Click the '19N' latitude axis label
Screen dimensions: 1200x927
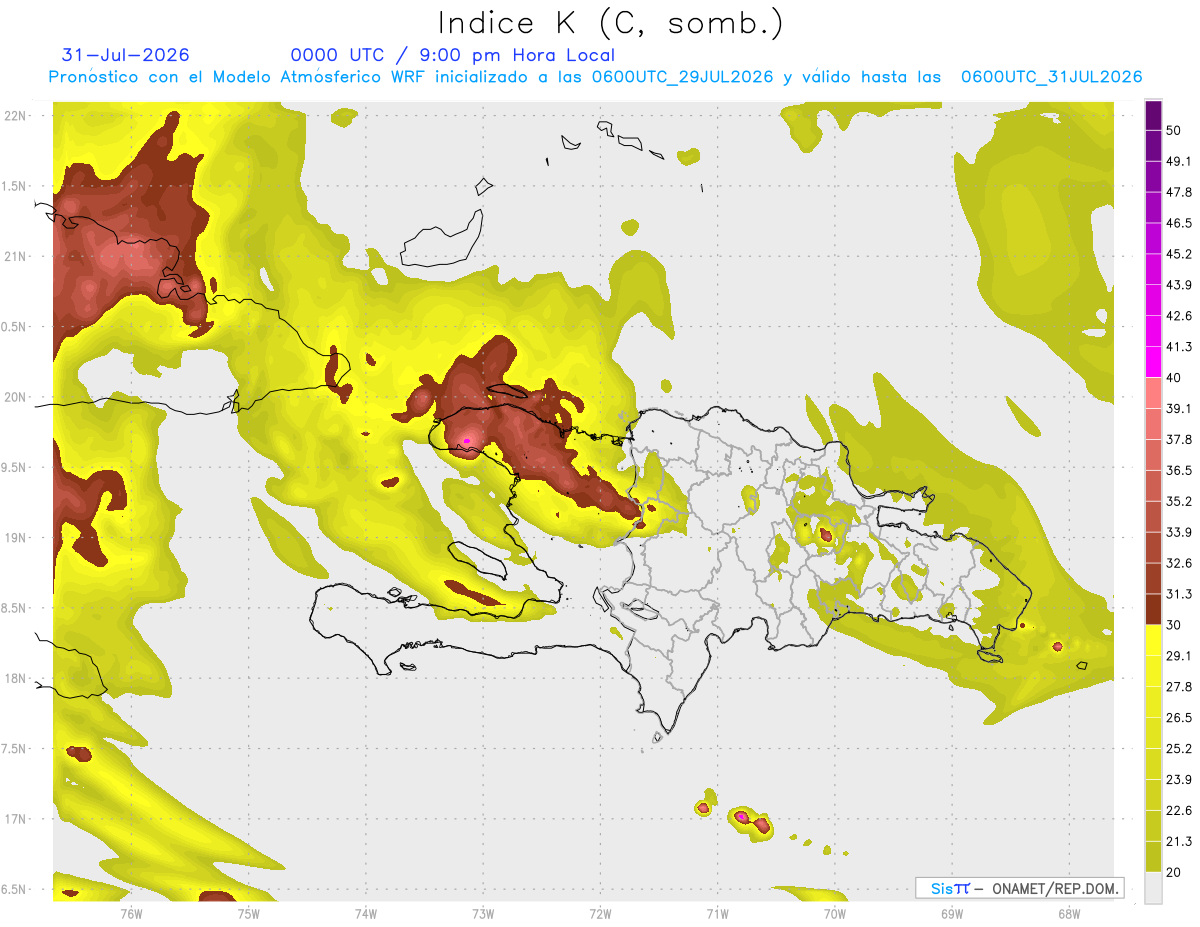(x=15, y=537)
